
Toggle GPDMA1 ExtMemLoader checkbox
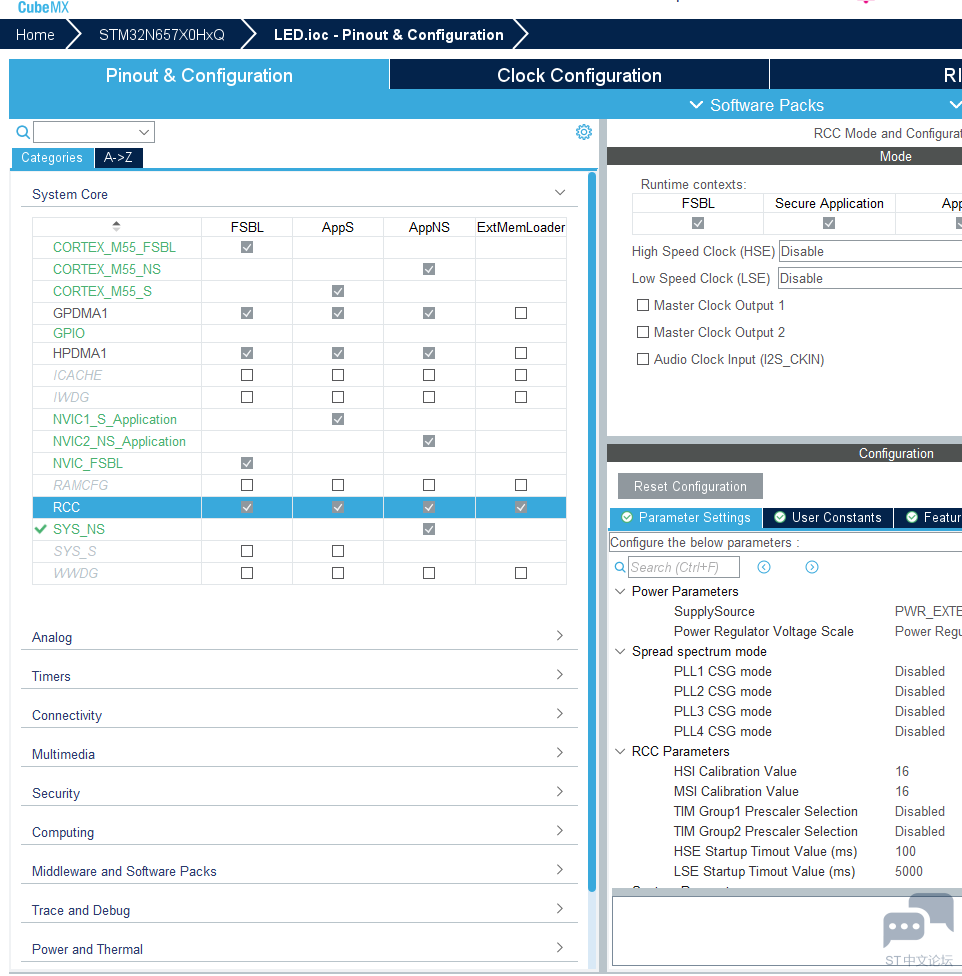[521, 313]
